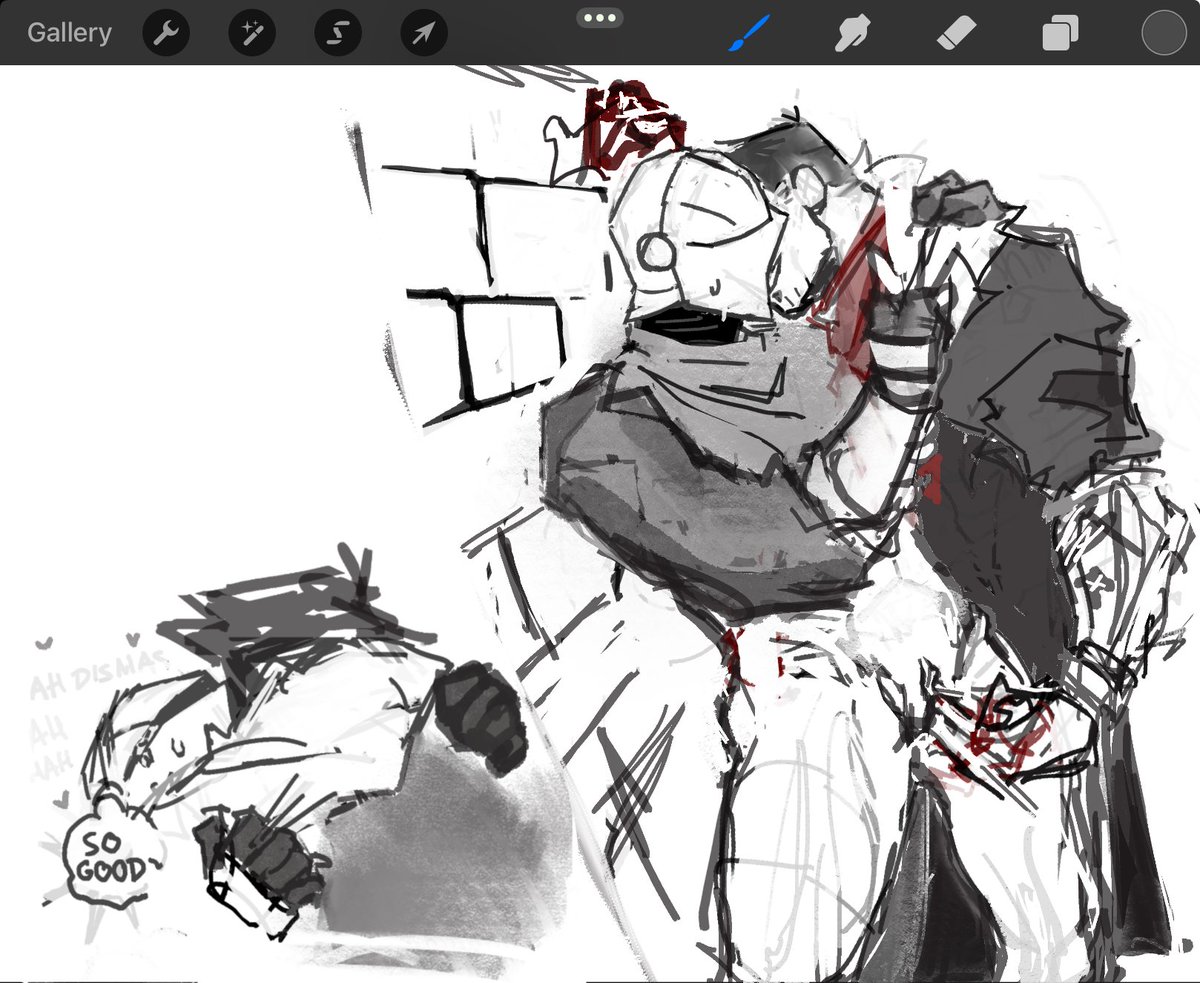The height and width of the screenshot is (983, 1200).
Task: Open the Actions wrench menu
Action: pos(166,34)
